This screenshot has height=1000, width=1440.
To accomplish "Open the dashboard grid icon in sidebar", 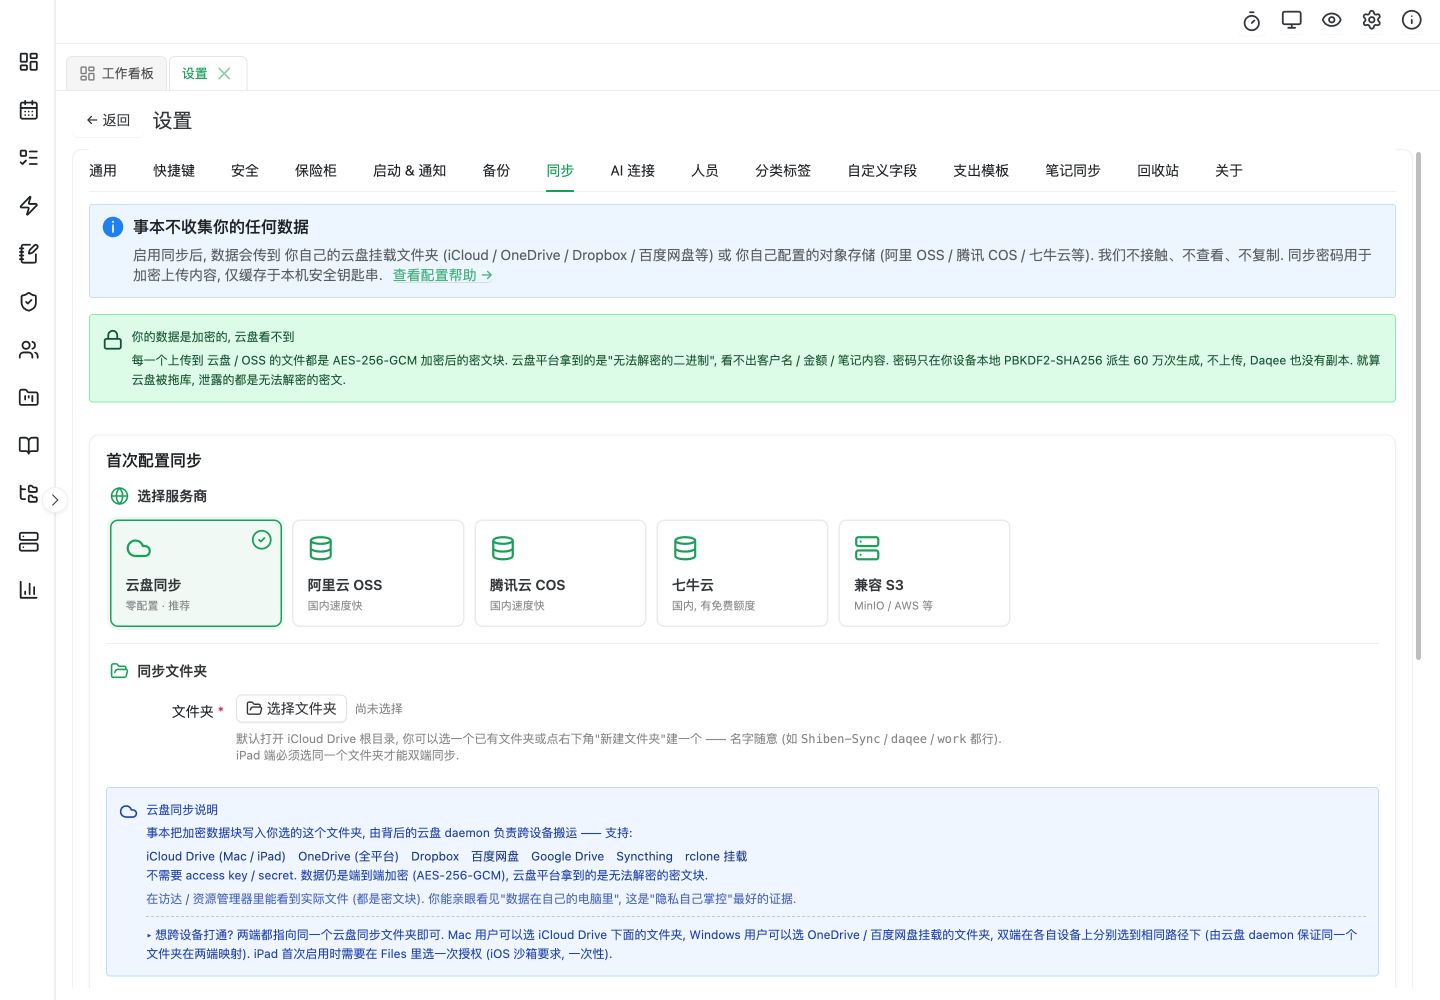I will [29, 62].
